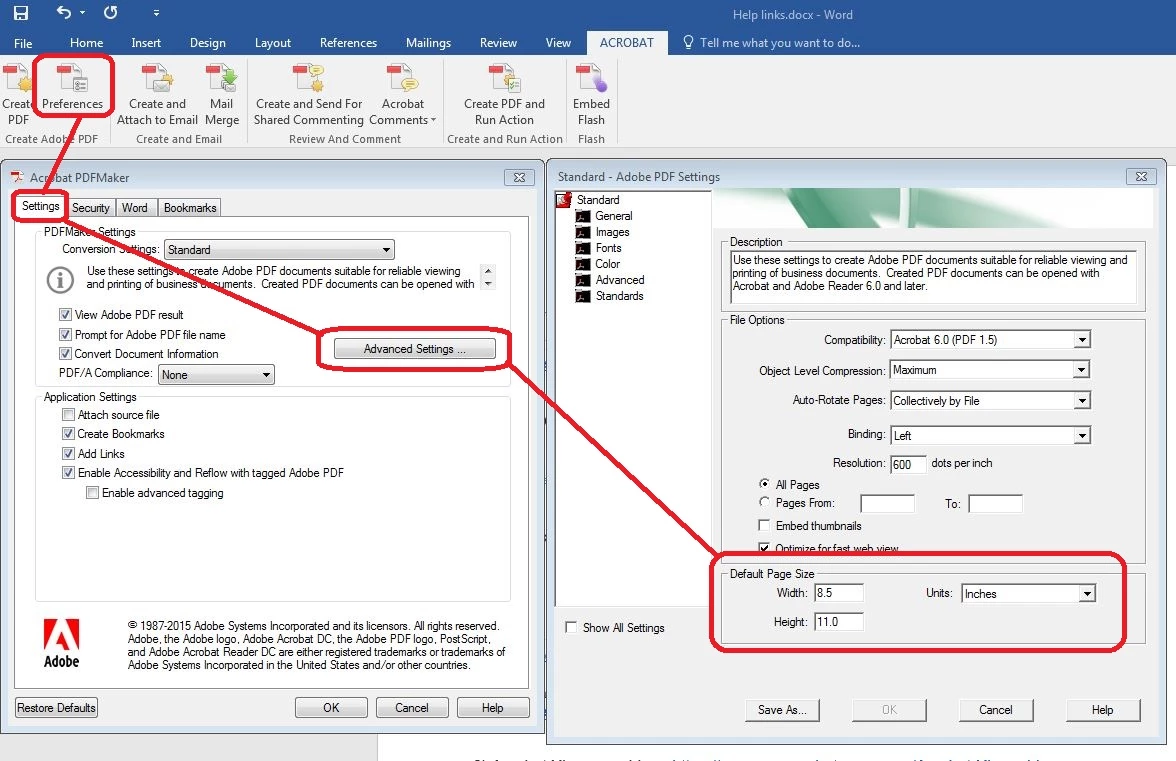Click the Create PDF ribbon icon
1176x761 pixels.
tap(16, 79)
